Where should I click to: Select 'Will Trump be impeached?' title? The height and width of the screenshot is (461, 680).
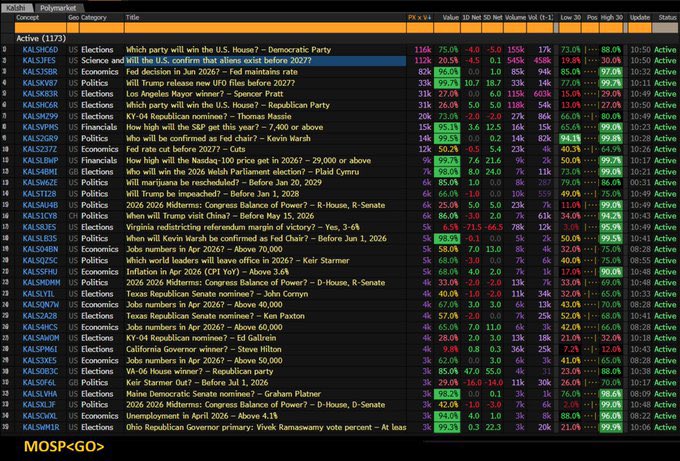point(212,194)
